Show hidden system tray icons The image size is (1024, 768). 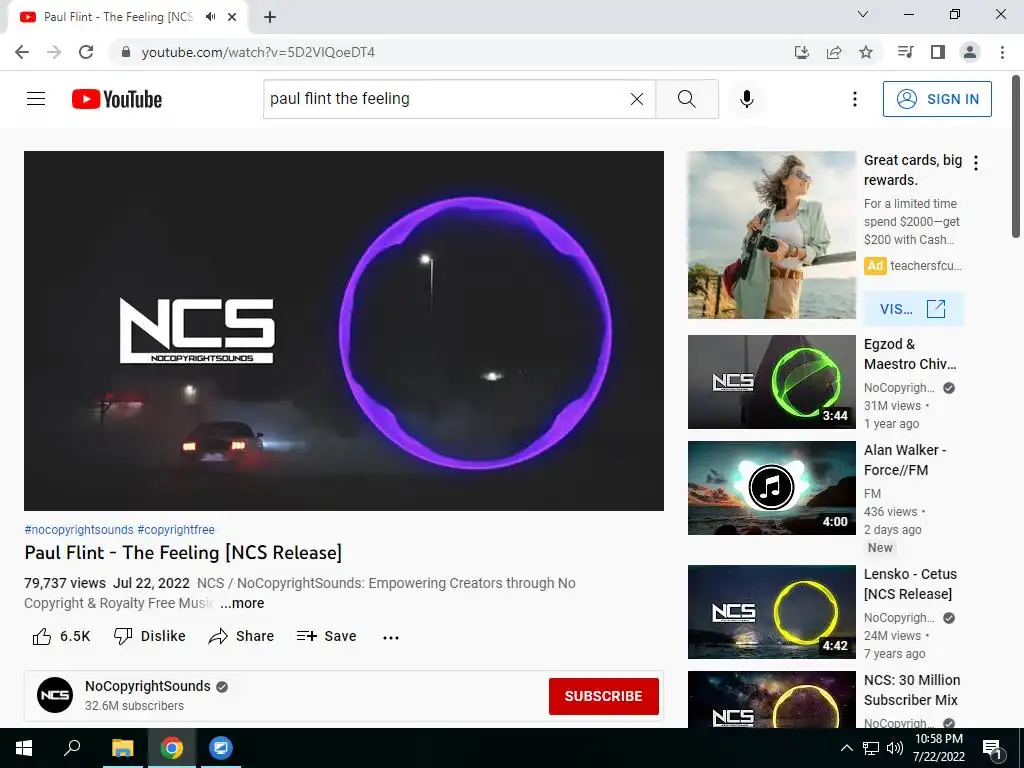(846, 748)
